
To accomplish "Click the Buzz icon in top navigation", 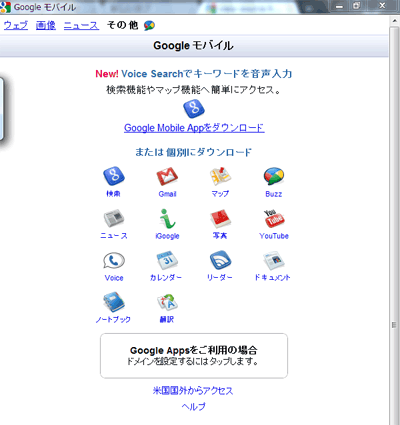I will pyautogui.click(x=149, y=25).
